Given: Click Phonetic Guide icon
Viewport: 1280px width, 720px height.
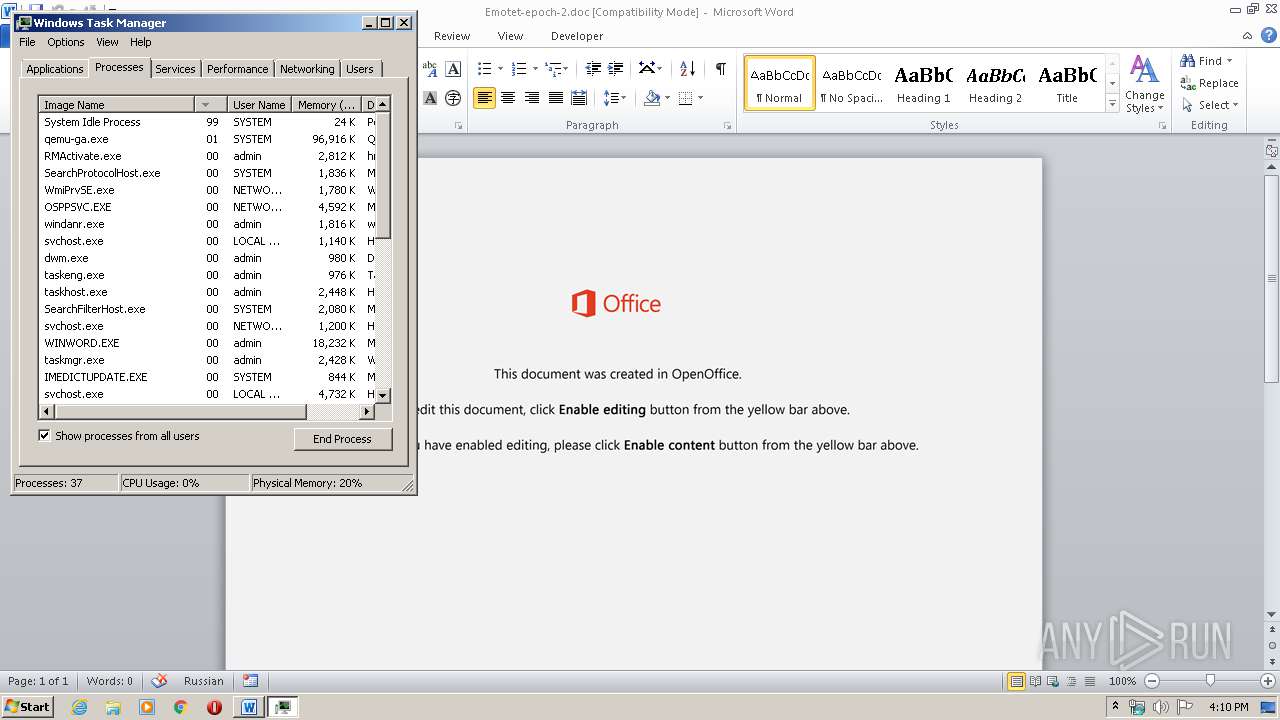Looking at the screenshot, I should click(430, 69).
